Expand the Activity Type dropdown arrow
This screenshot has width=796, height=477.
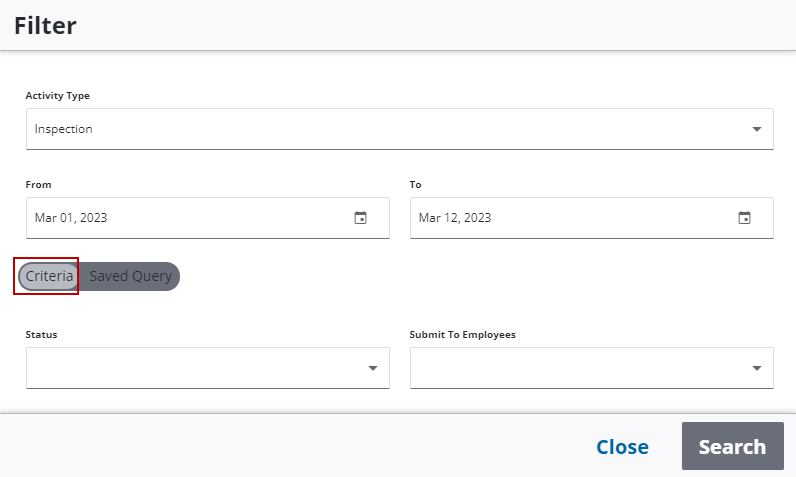(x=757, y=129)
